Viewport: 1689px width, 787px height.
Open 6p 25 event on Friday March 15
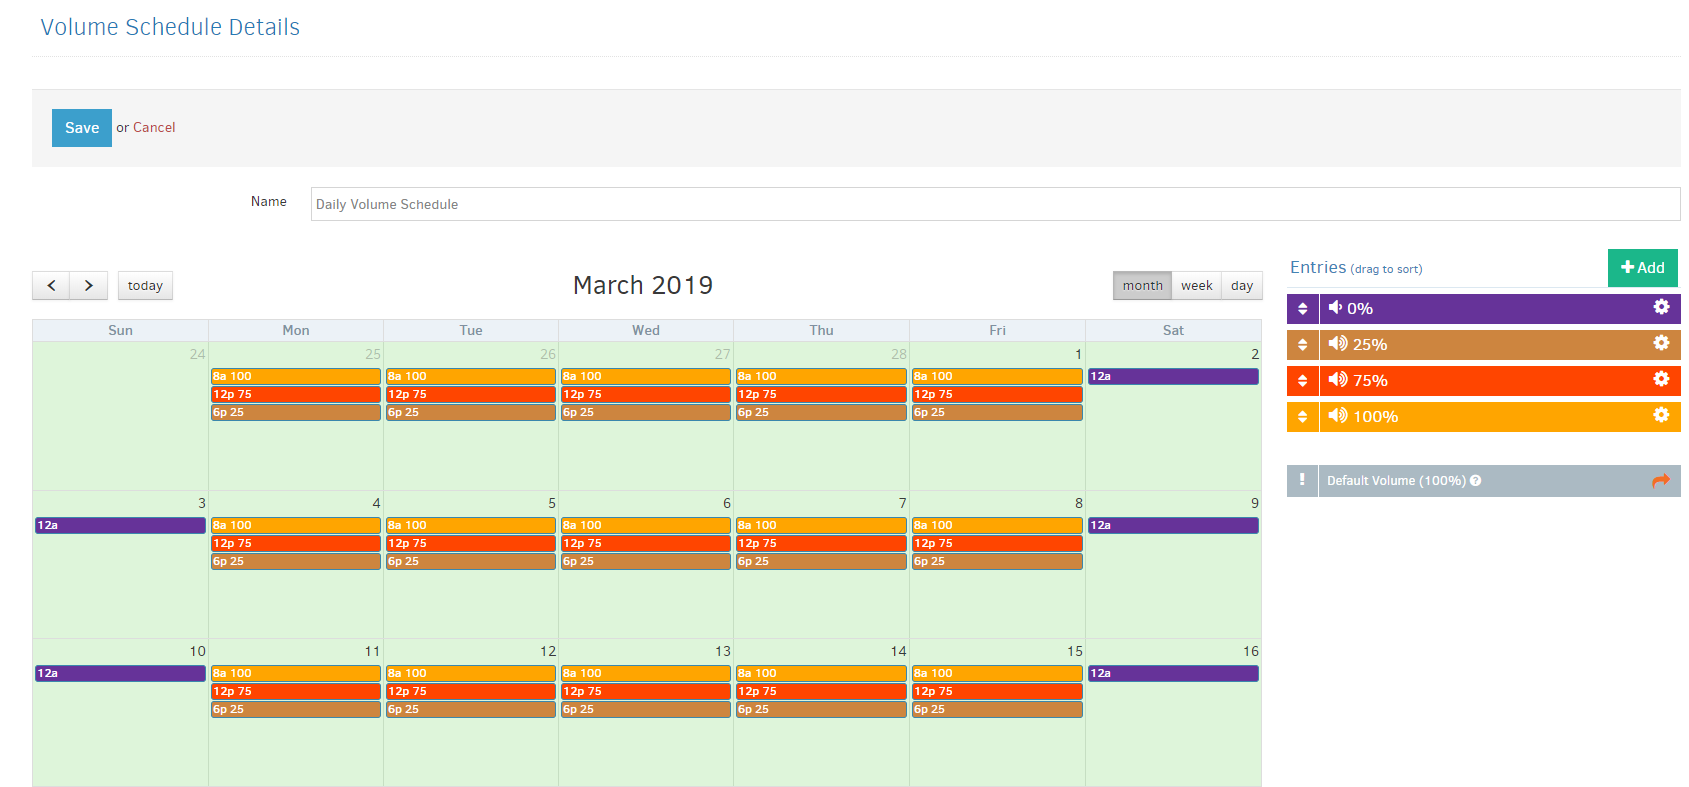997,710
